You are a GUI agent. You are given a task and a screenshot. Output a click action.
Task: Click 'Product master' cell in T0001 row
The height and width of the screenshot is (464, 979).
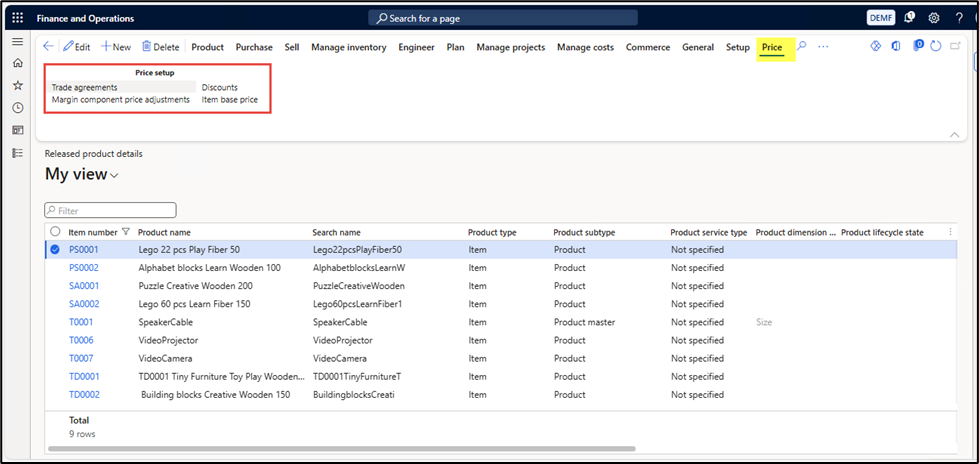point(584,322)
